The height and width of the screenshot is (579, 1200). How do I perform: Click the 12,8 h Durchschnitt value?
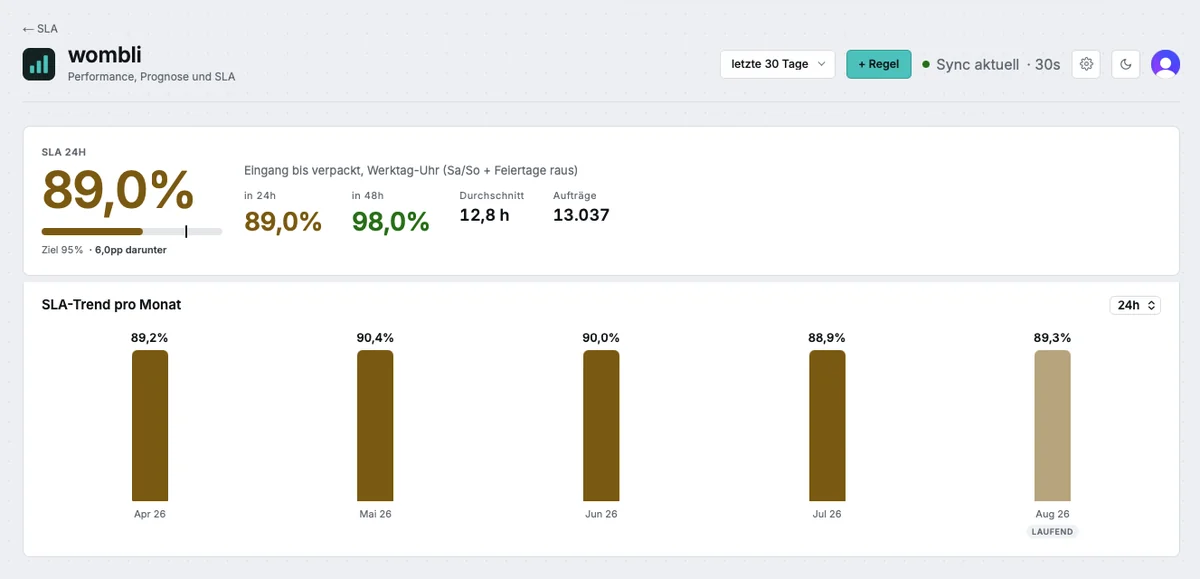point(484,214)
